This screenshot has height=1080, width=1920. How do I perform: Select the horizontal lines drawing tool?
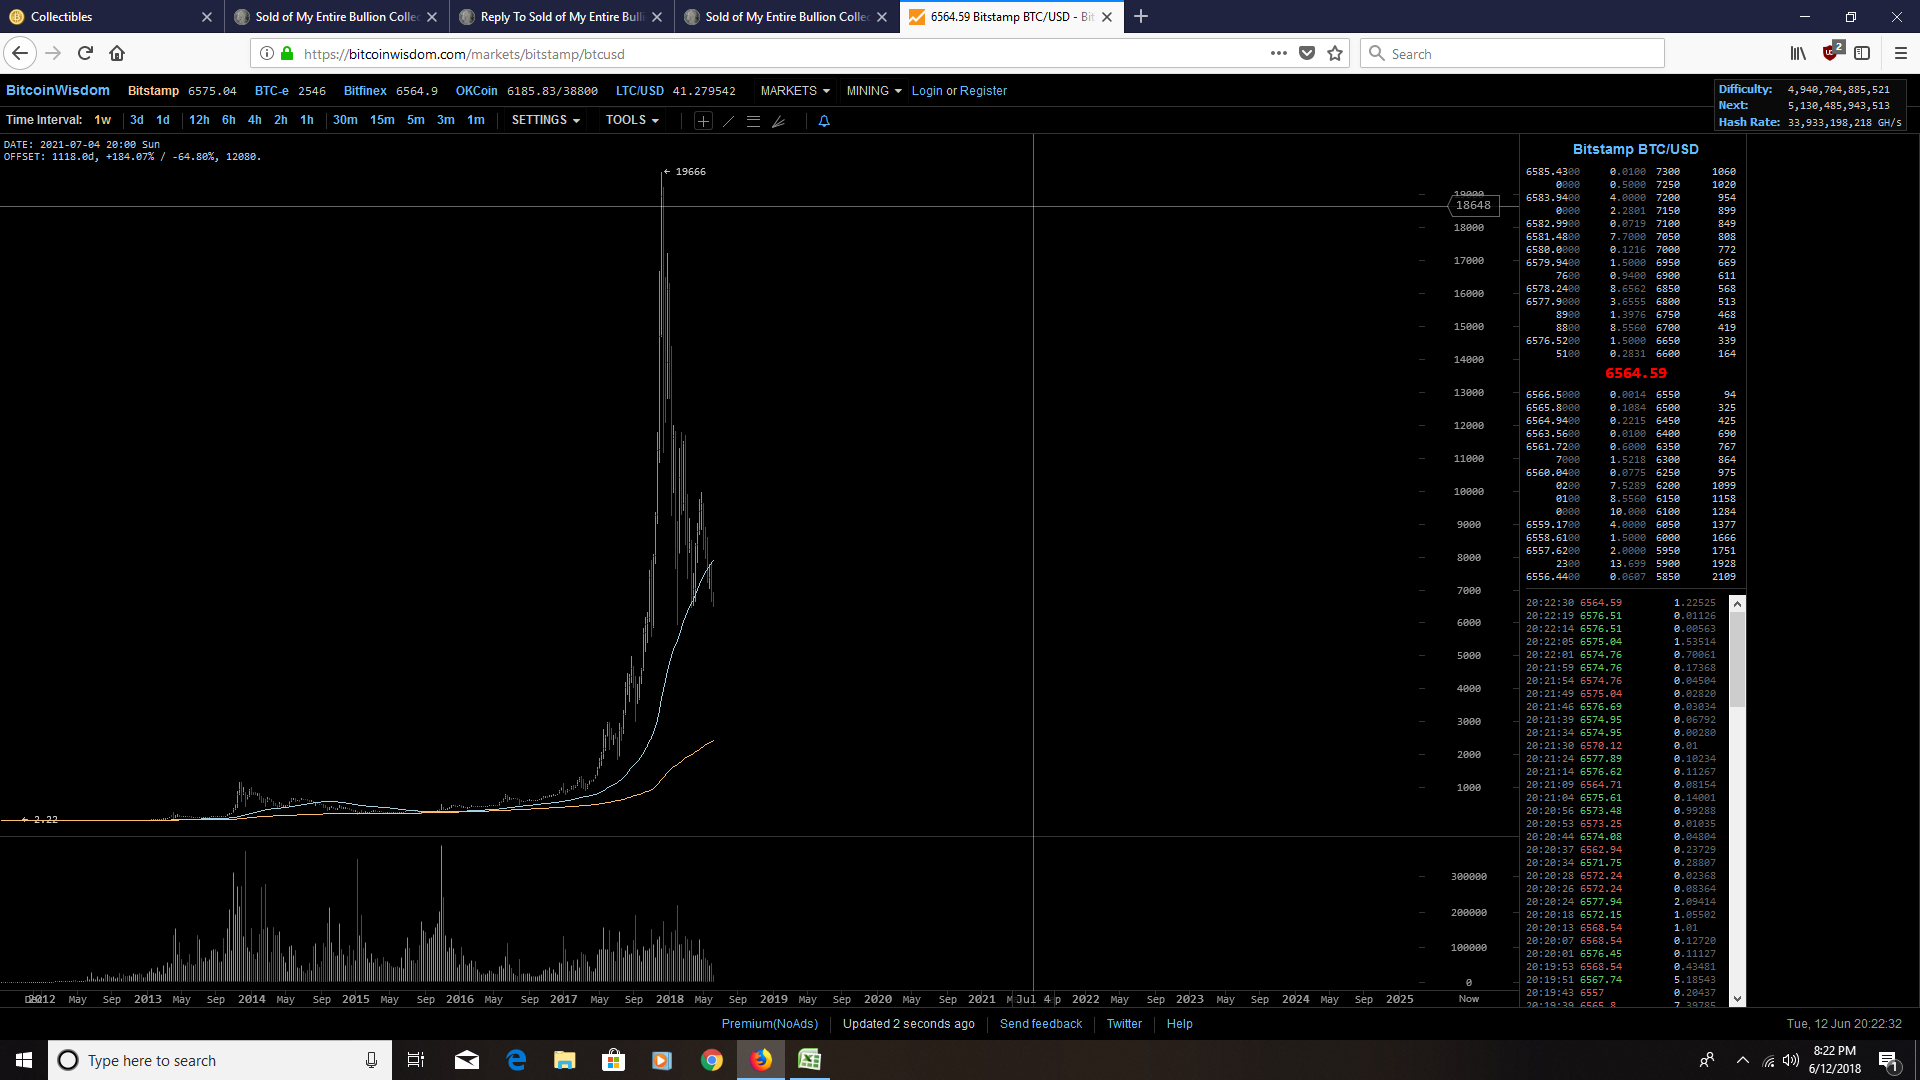(x=753, y=121)
